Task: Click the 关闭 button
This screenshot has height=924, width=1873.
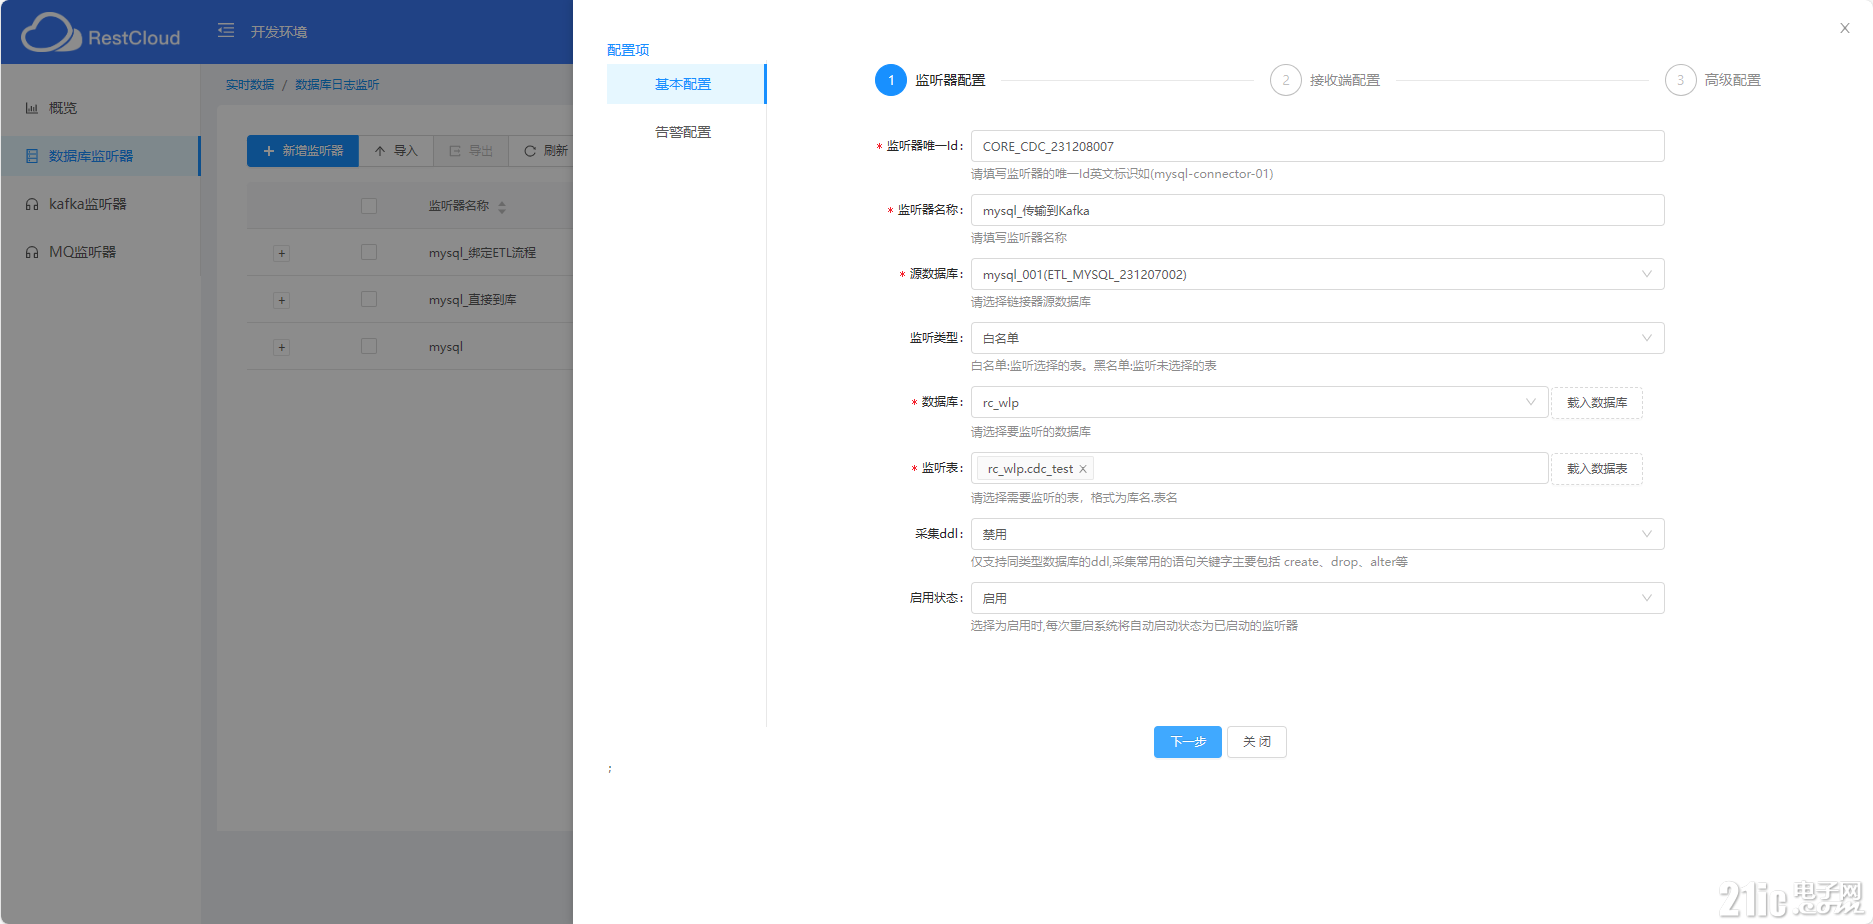Action: click(1257, 742)
